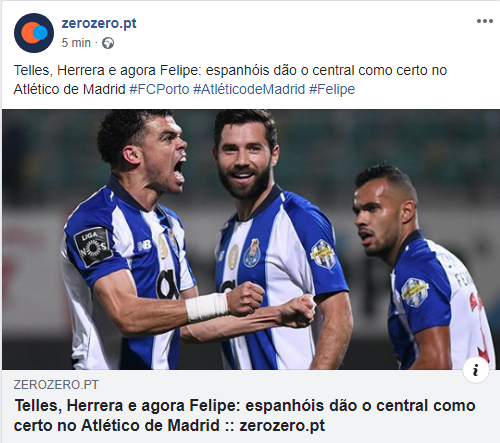The image size is (500, 443).
Task: Open the '5 min' post timestamp
Action: [76, 43]
